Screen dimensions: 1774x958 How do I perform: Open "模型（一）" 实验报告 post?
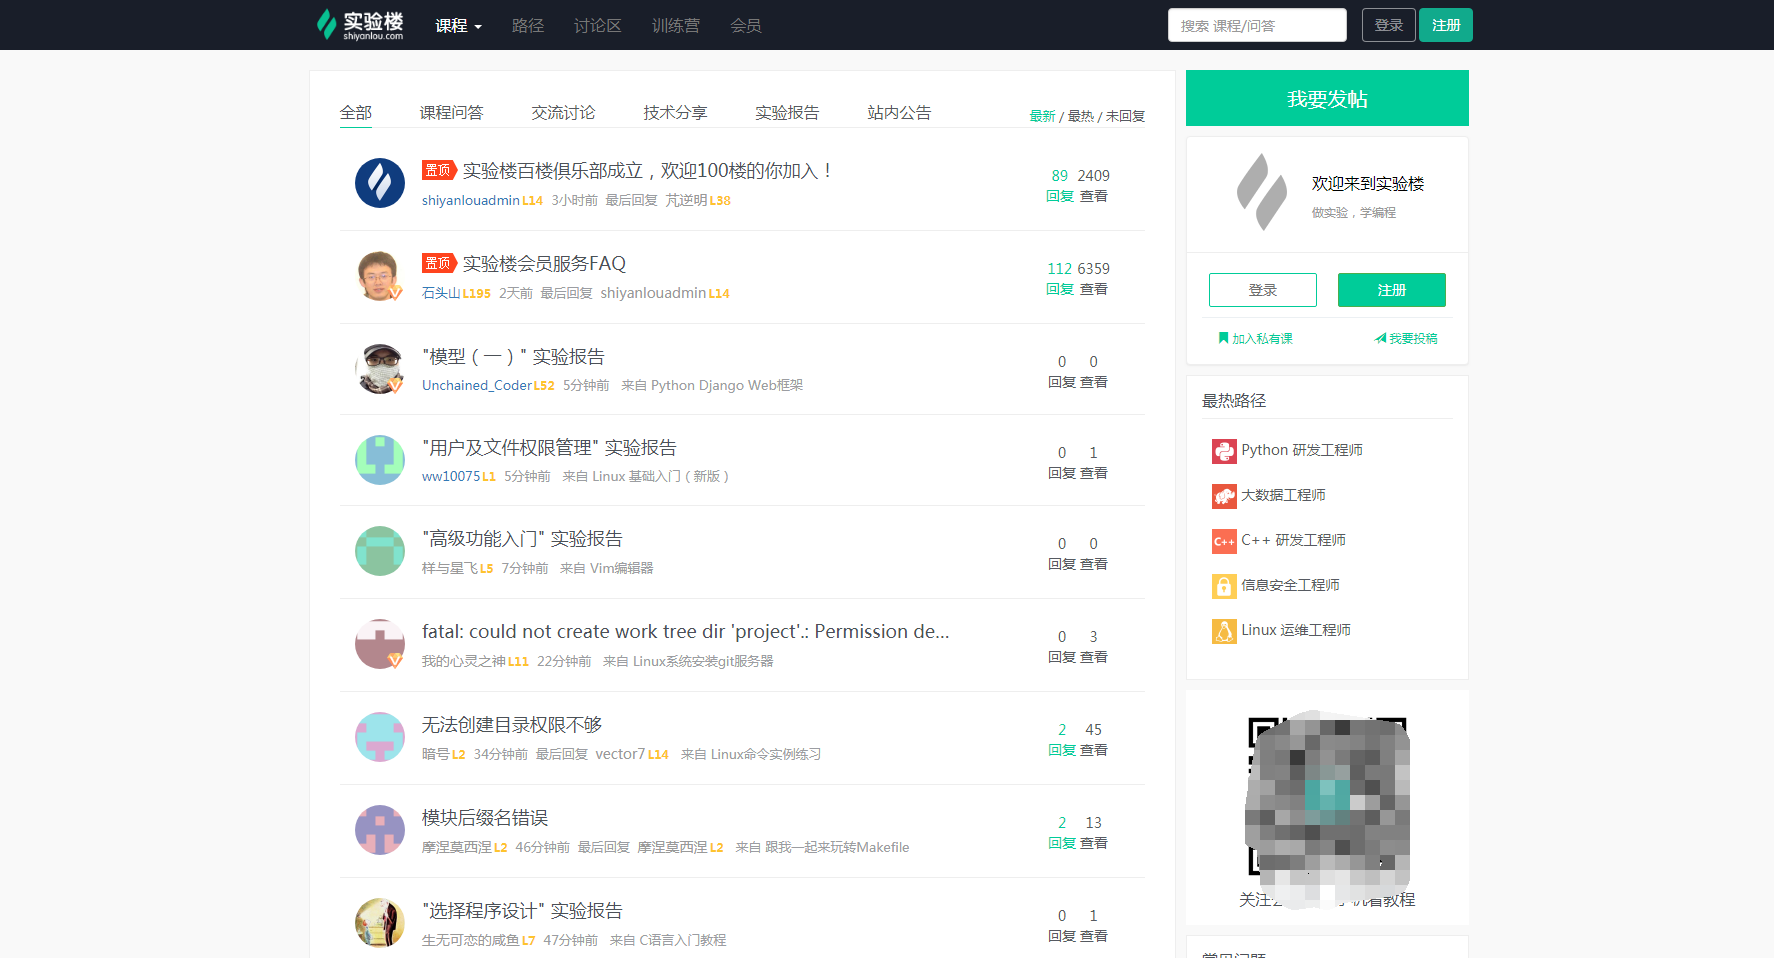point(514,357)
